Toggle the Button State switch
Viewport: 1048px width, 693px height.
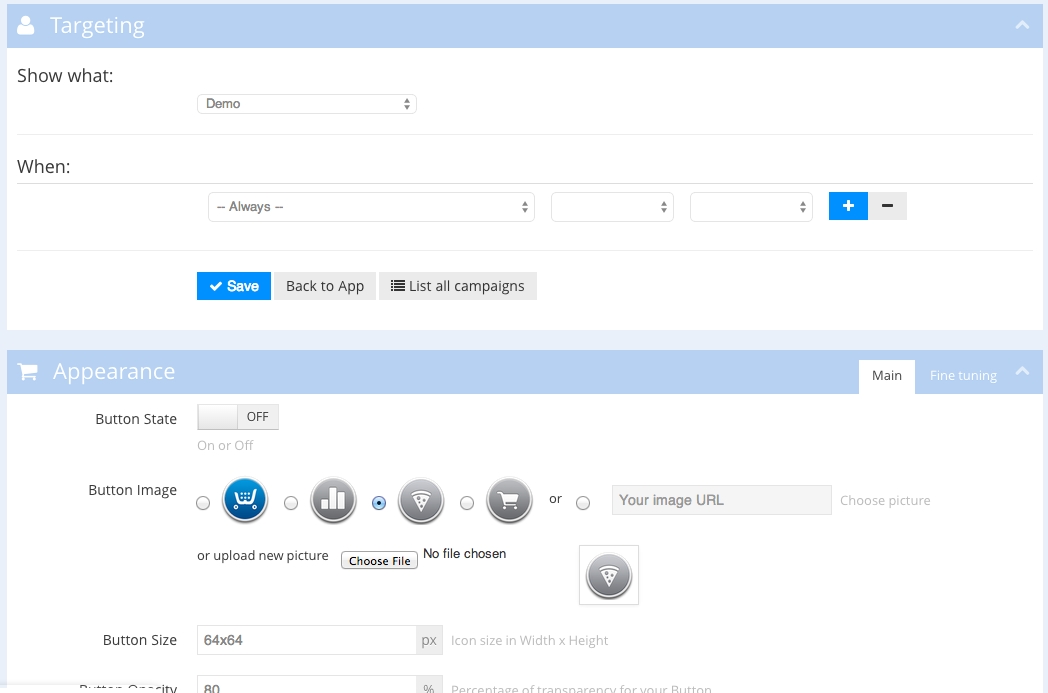point(238,417)
